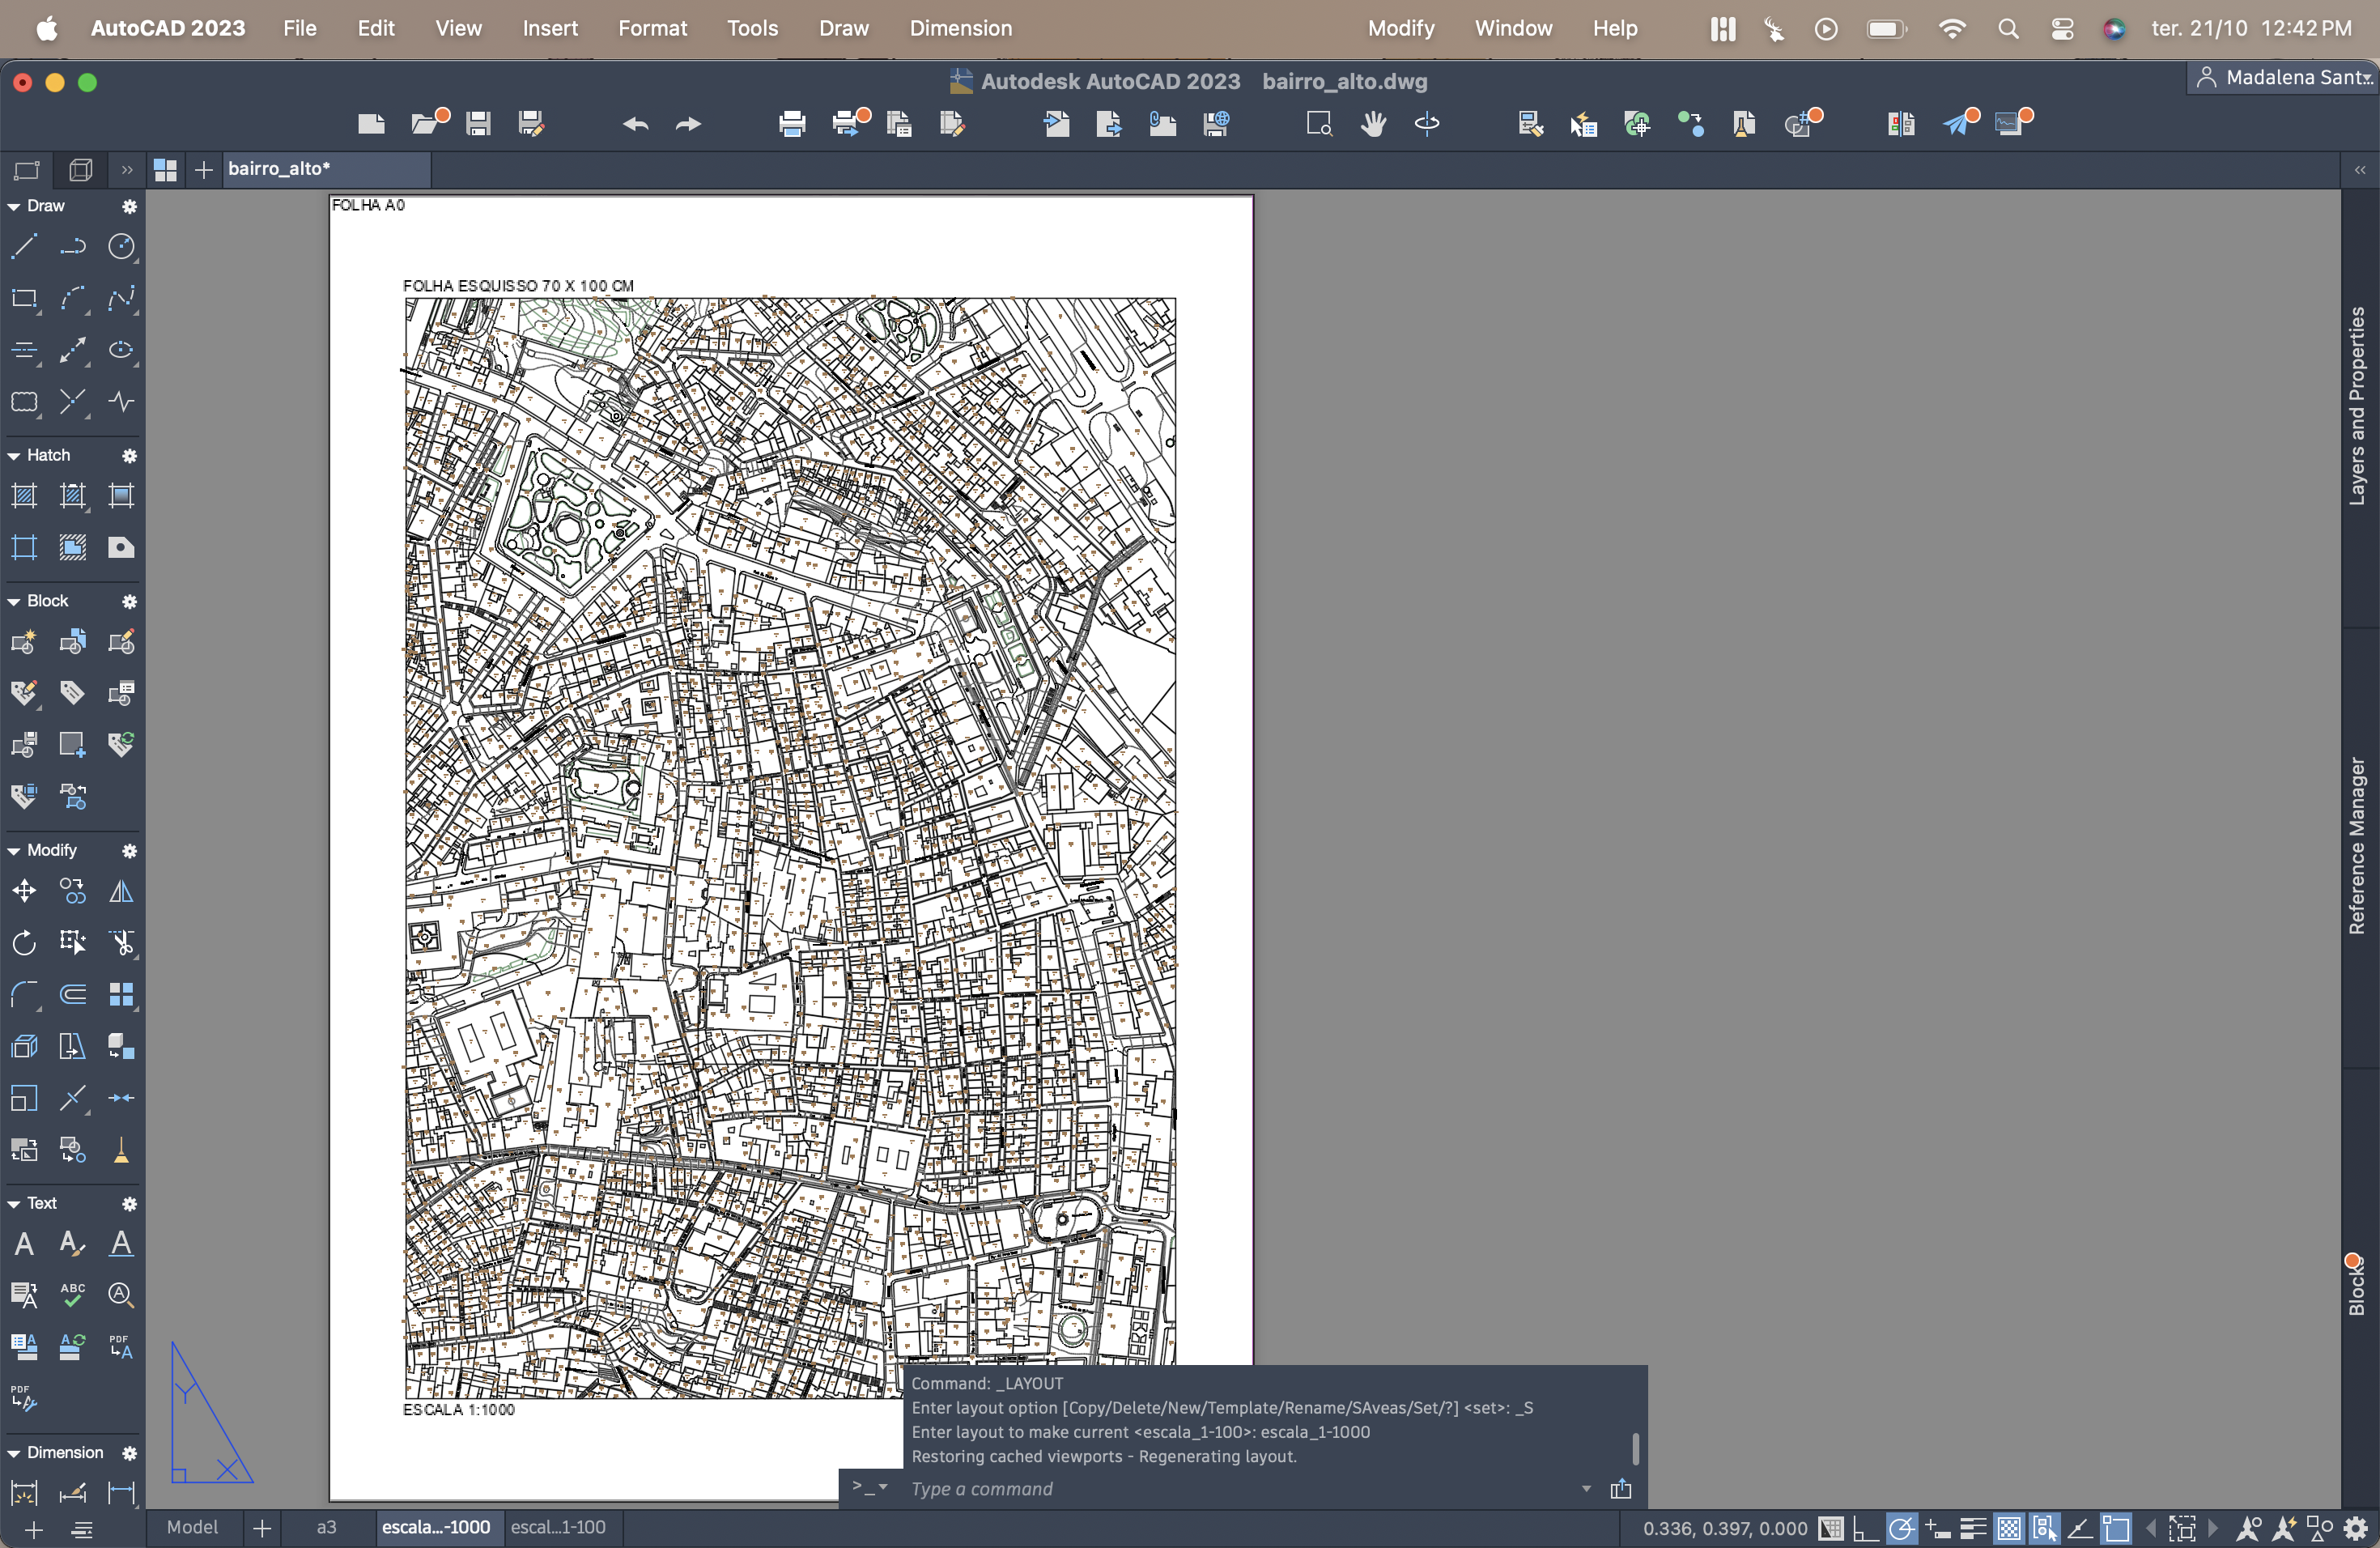This screenshot has height=1548, width=2380.
Task: Click the Undo arrow in toolbar
Action: pos(635,124)
